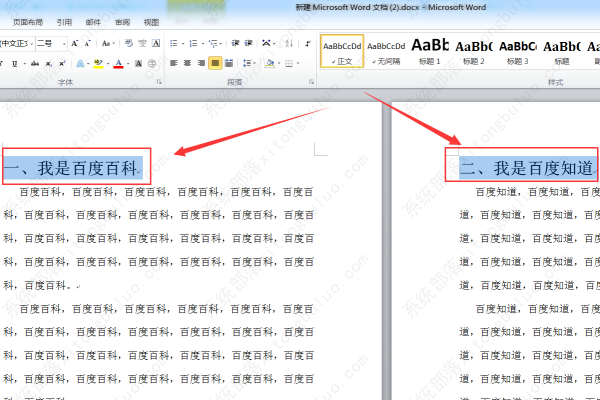Expand the font color arrow
The width and height of the screenshot is (600, 400).
click(x=128, y=64)
